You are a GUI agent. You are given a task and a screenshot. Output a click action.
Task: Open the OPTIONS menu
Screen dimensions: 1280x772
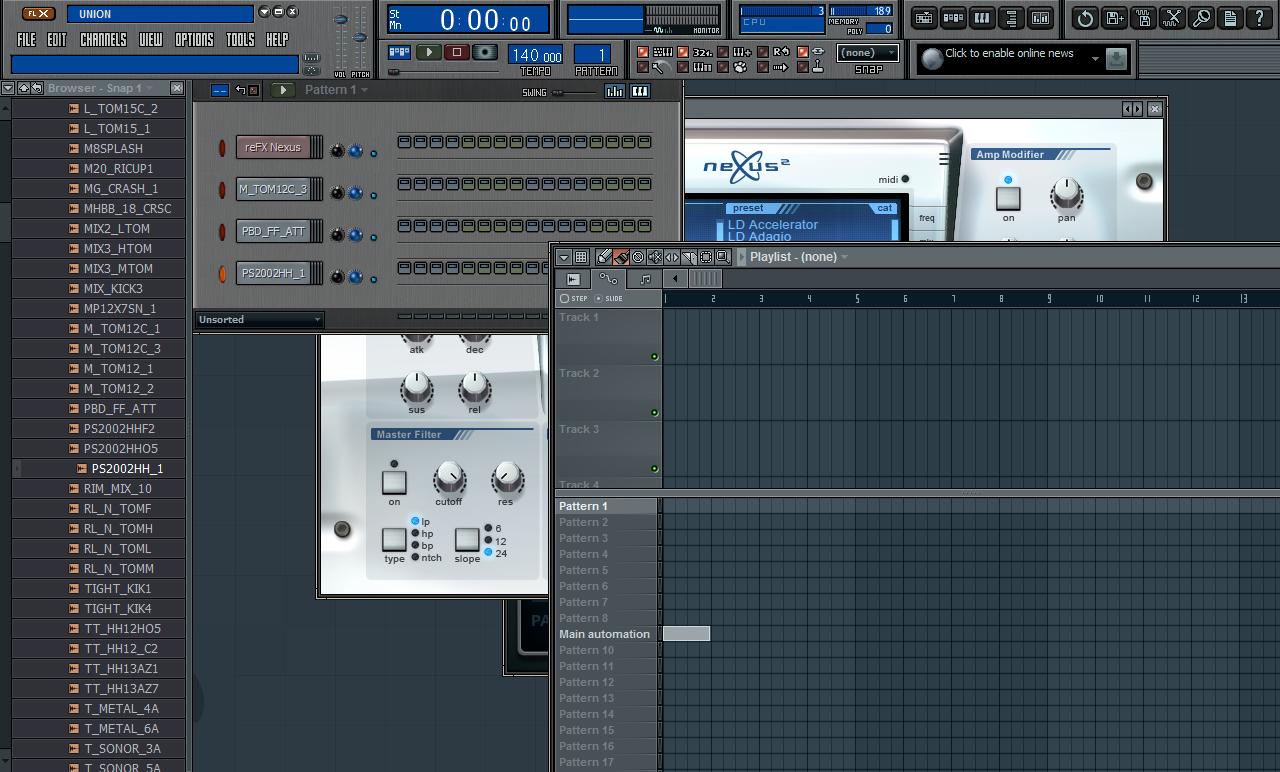click(x=194, y=40)
